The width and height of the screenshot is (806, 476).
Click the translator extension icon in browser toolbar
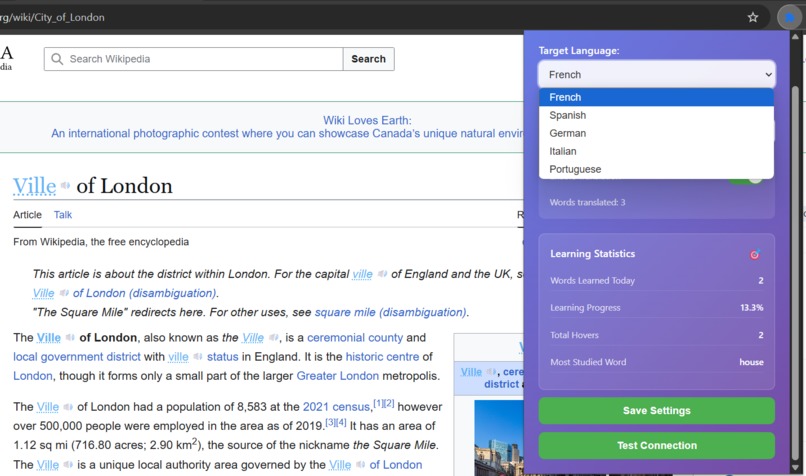click(x=789, y=17)
